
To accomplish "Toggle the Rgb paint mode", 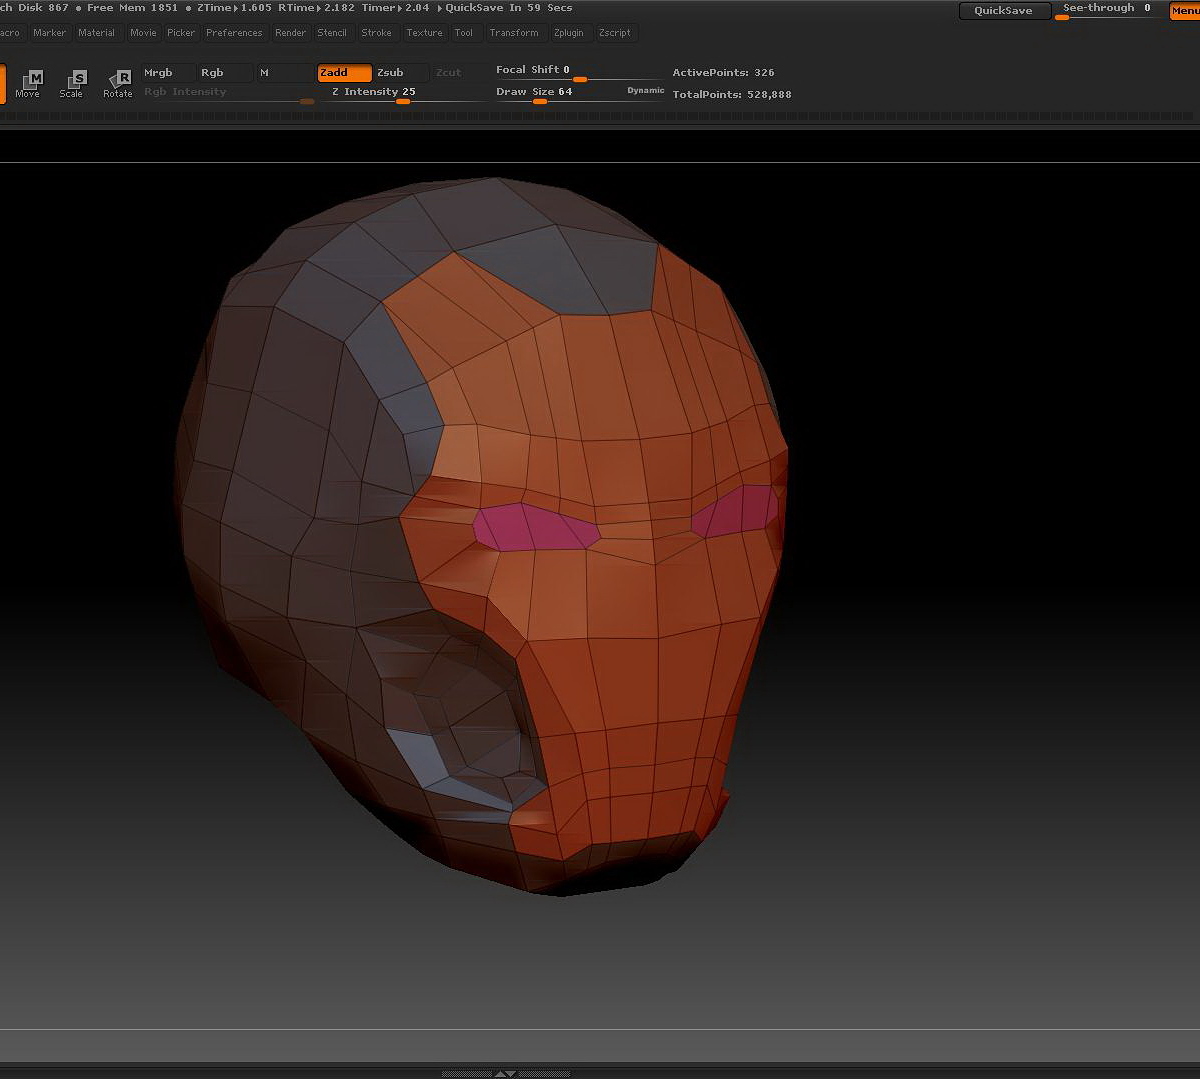I will click(225, 73).
